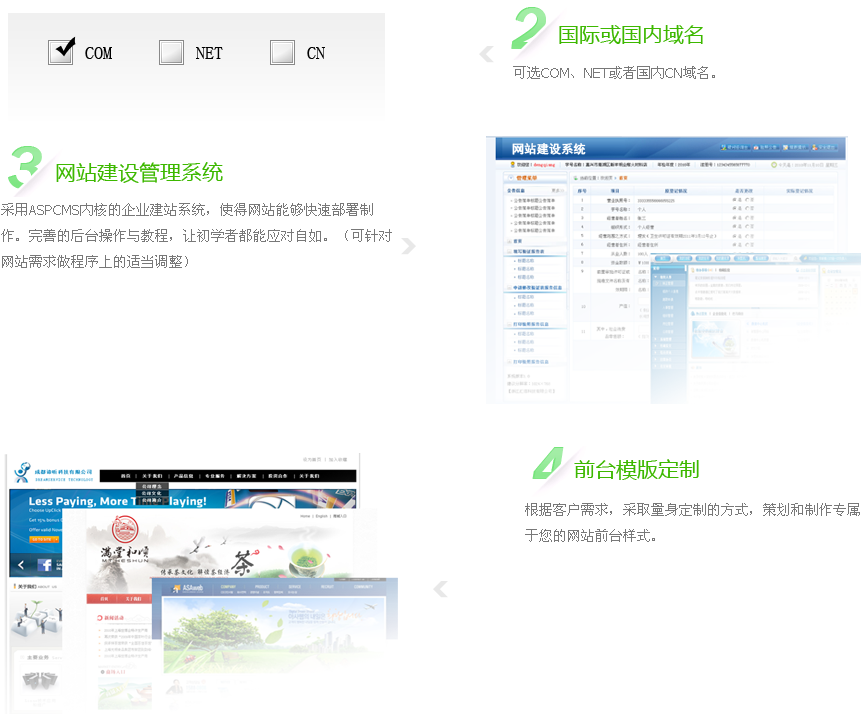Click the round red tea brand seal logo
The image size is (868, 724).
[x=124, y=530]
